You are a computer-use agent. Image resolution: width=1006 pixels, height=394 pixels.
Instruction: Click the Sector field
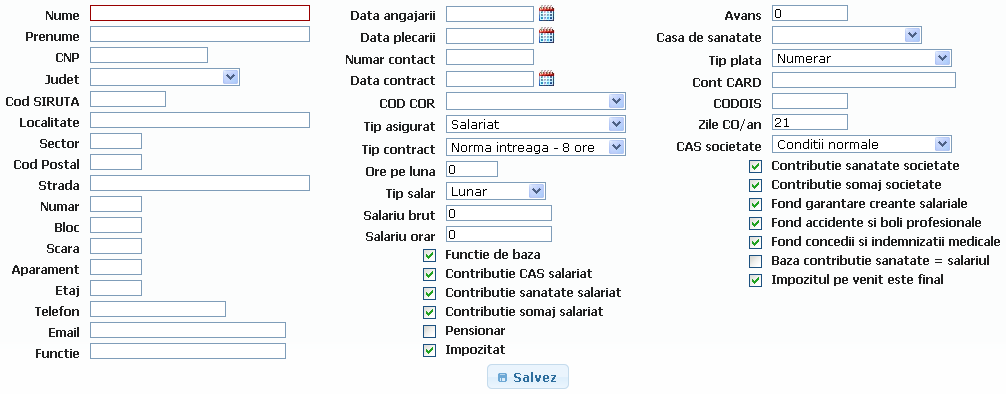115,141
